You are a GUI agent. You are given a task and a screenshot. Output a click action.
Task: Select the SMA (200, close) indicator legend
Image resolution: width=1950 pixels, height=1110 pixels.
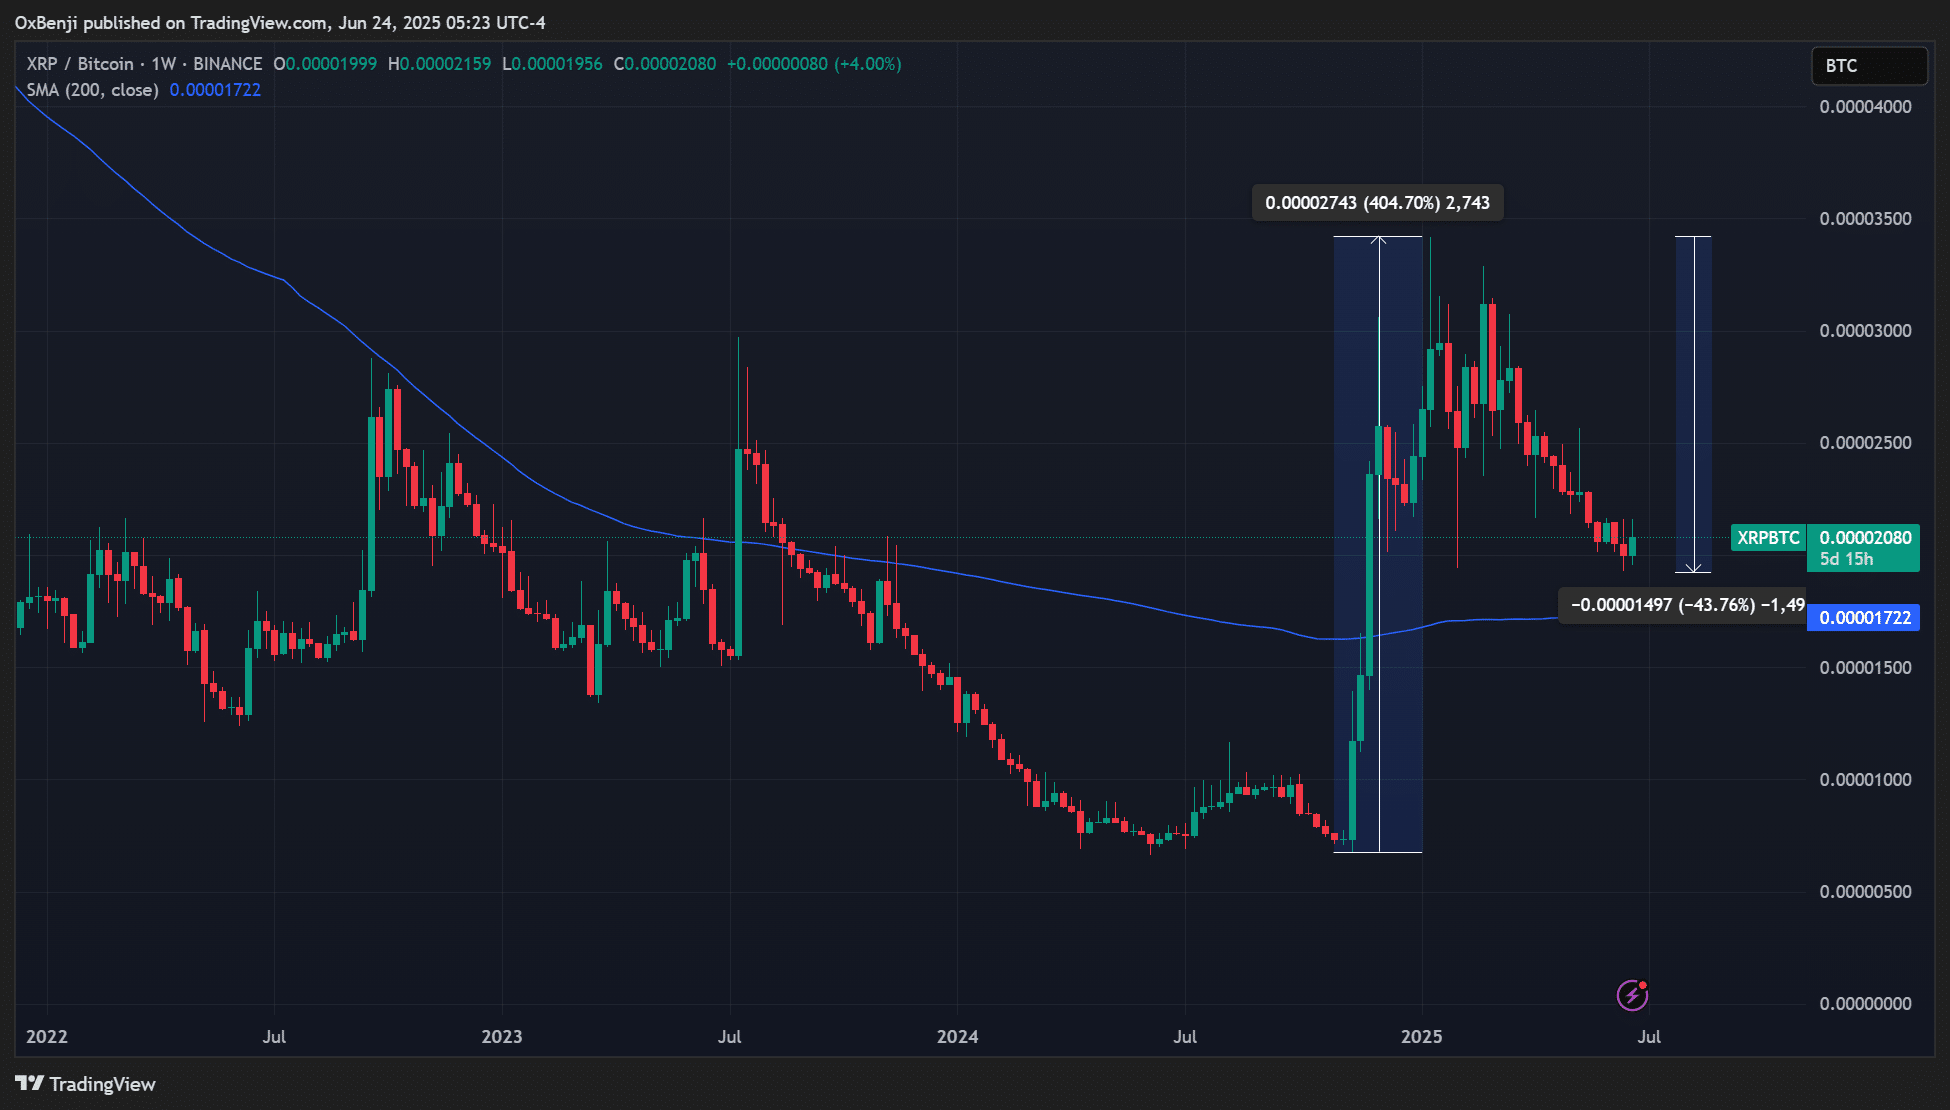pyautogui.click(x=92, y=90)
